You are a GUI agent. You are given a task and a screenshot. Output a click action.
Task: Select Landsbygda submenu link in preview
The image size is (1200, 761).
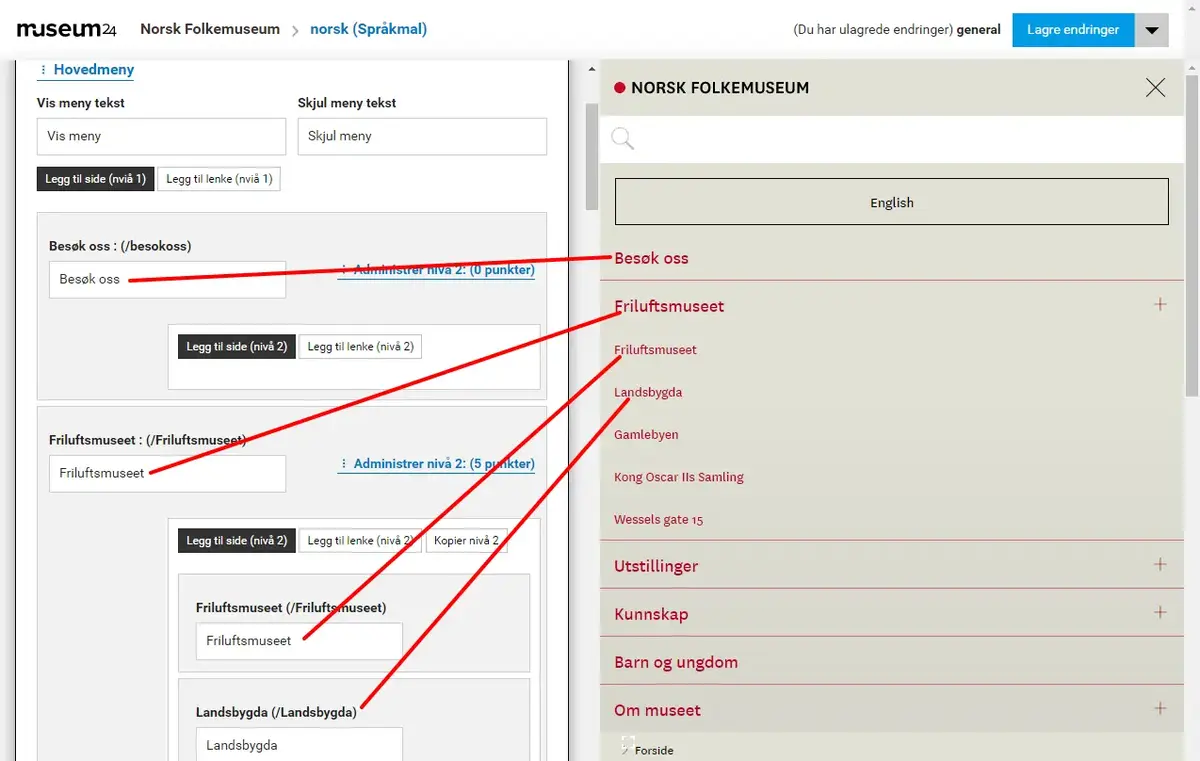click(x=648, y=392)
